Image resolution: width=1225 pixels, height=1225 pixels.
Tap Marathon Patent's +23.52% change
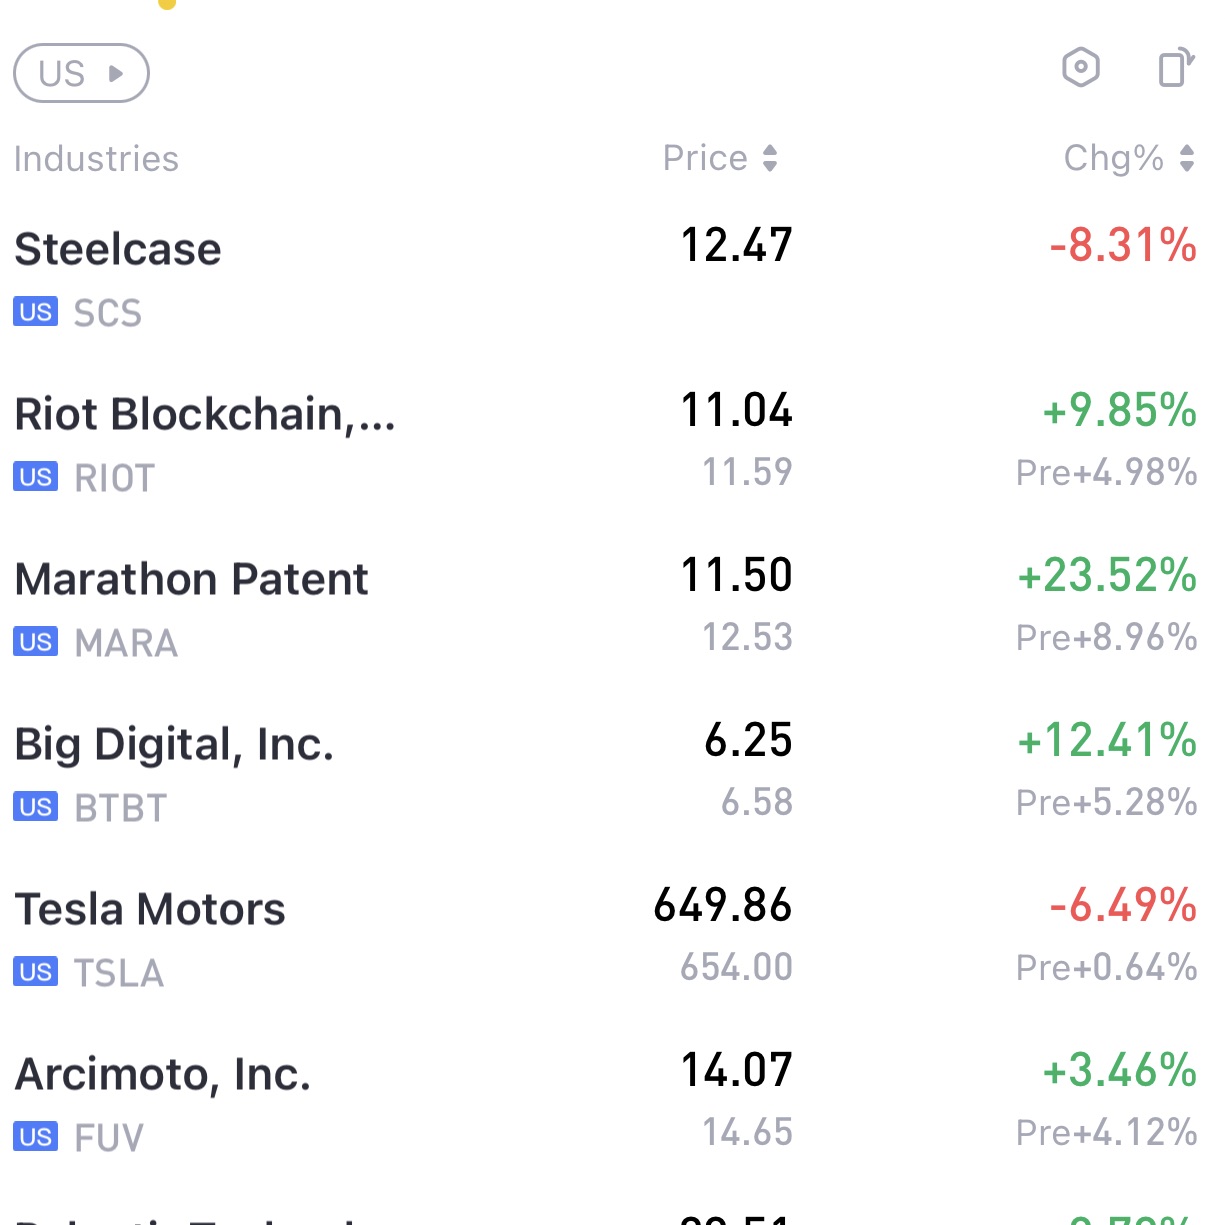point(1106,575)
